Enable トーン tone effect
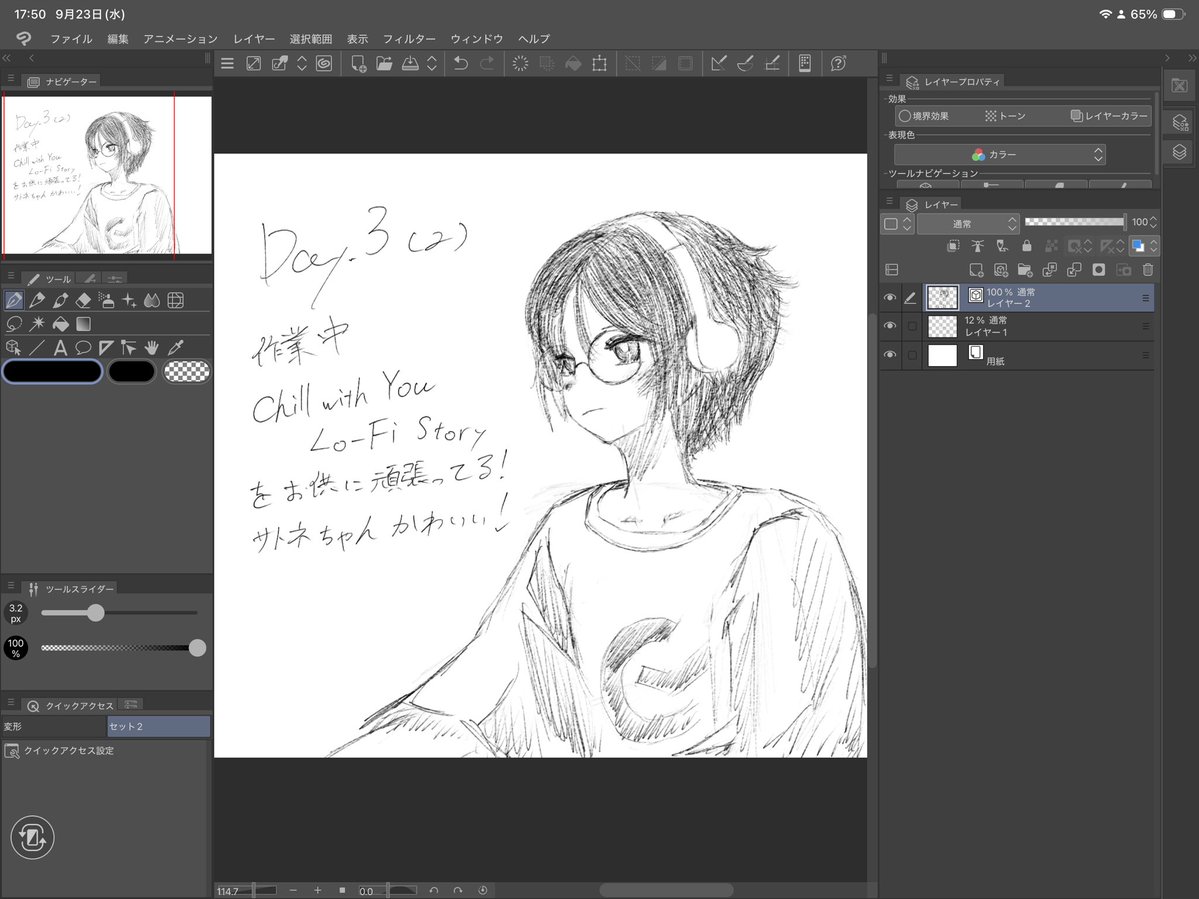This screenshot has height=899, width=1199. coord(1005,116)
